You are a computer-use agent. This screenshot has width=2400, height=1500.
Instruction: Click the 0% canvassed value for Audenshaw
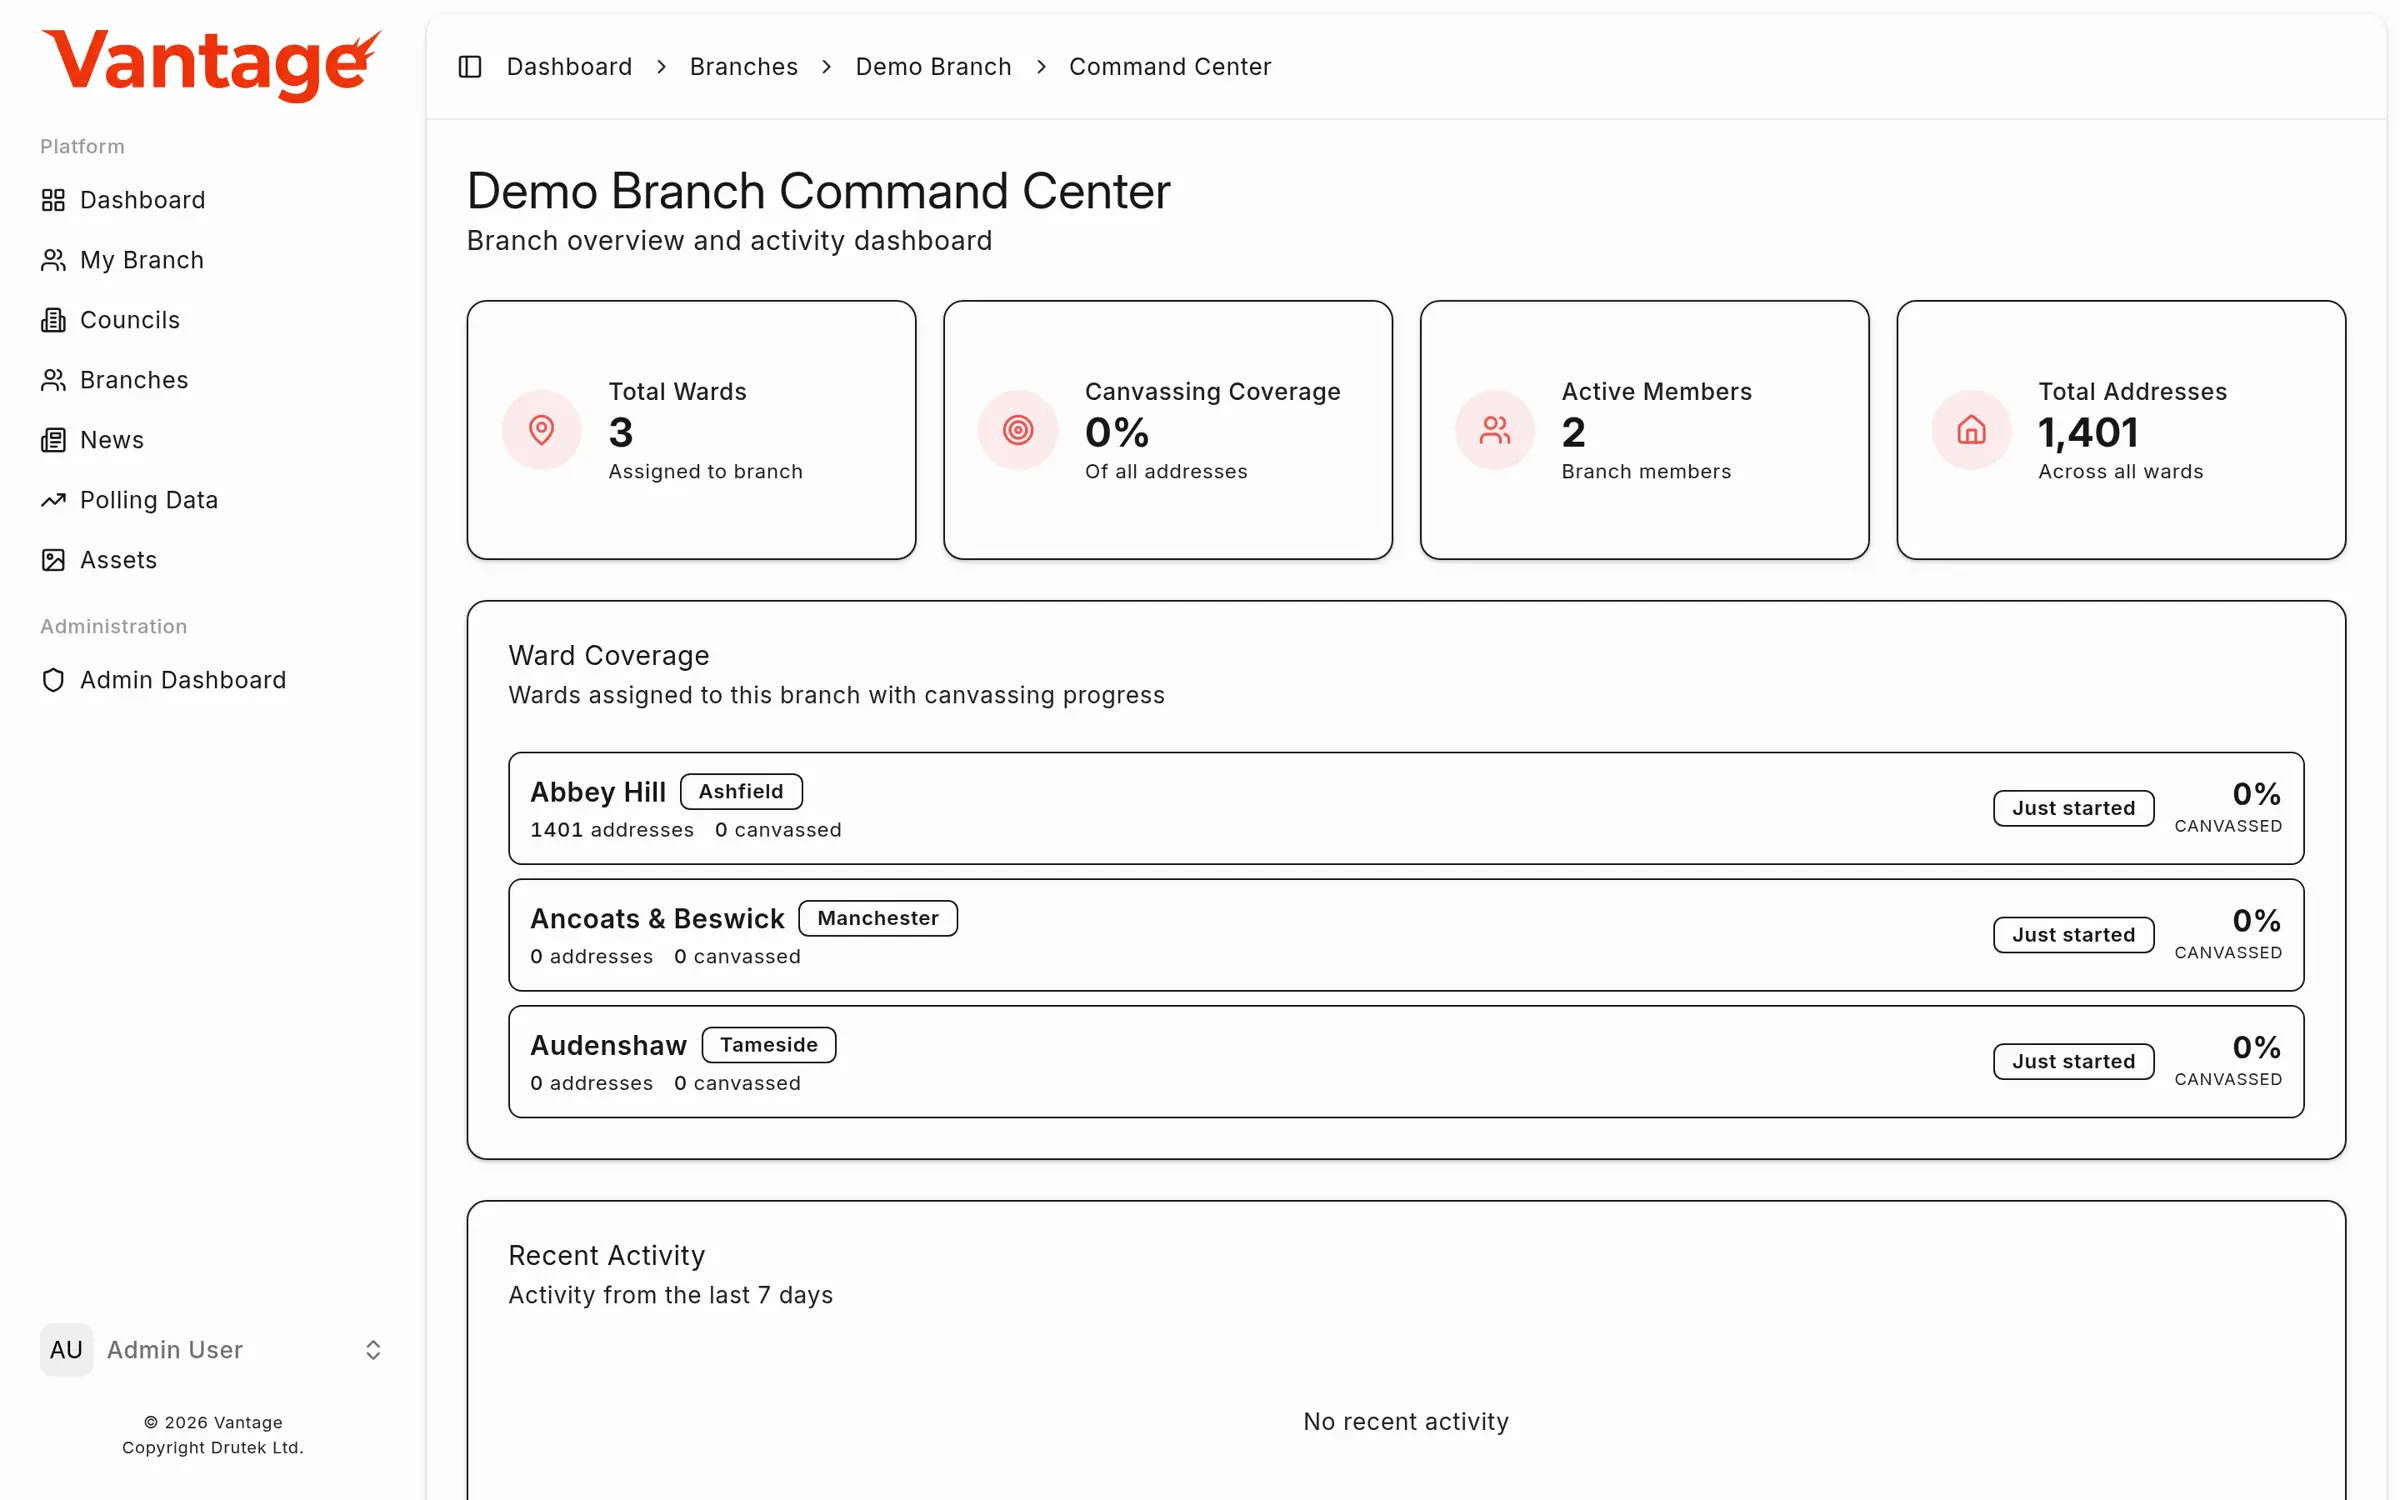(2256, 1047)
